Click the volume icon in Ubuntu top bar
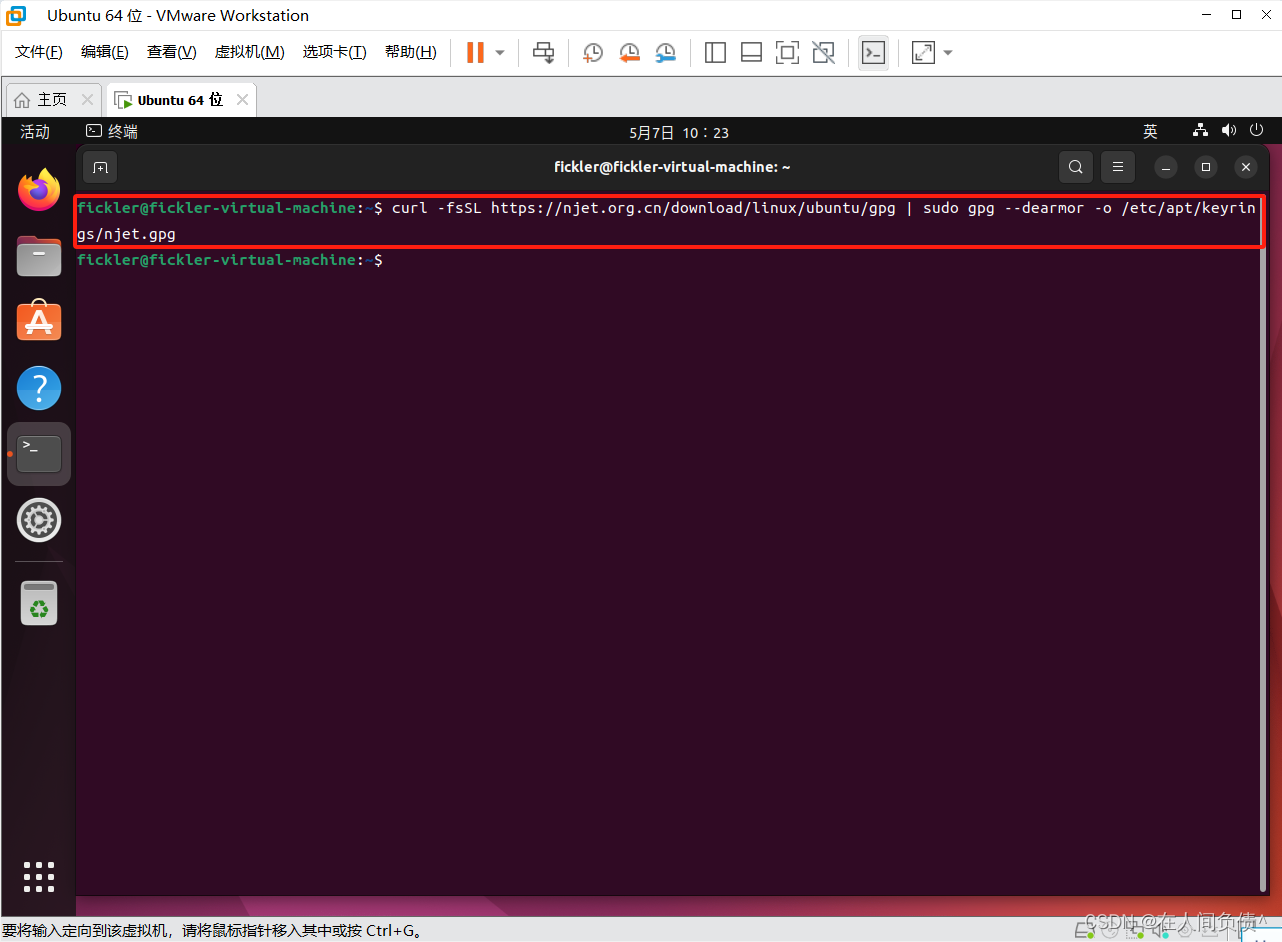 [1229, 131]
